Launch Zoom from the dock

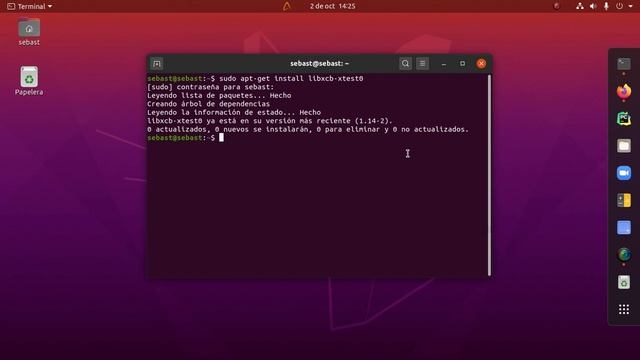click(624, 173)
